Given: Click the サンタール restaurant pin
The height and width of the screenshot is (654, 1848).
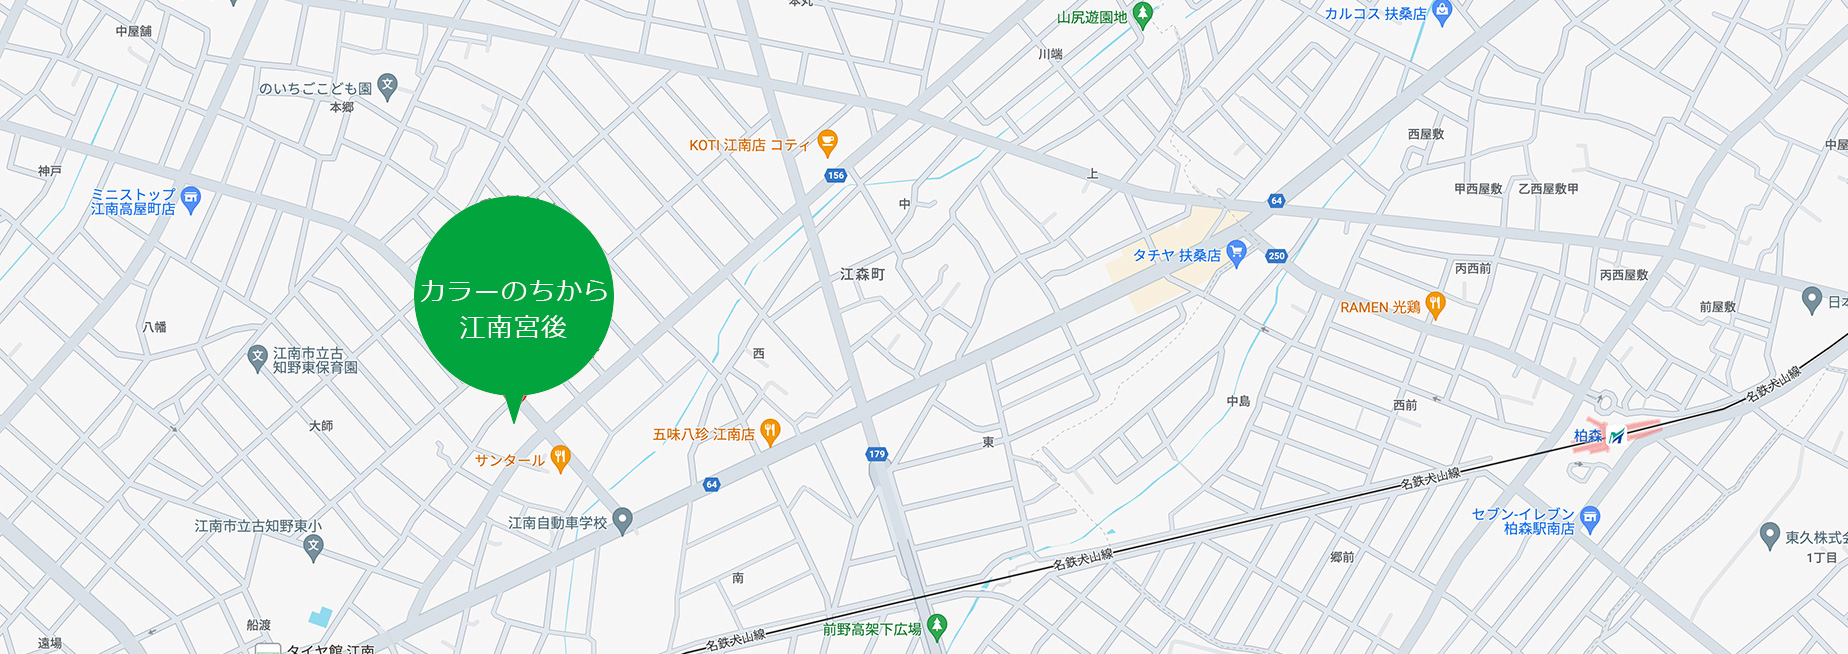Looking at the screenshot, I should pos(560,458).
